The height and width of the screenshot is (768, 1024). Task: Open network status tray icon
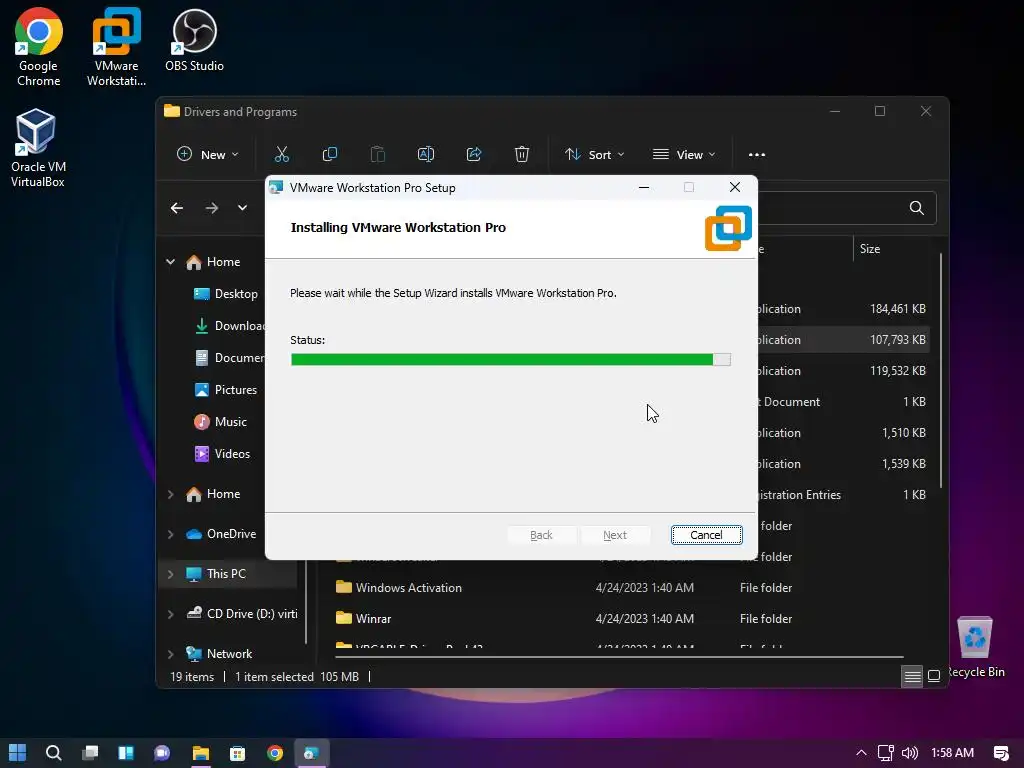point(886,753)
